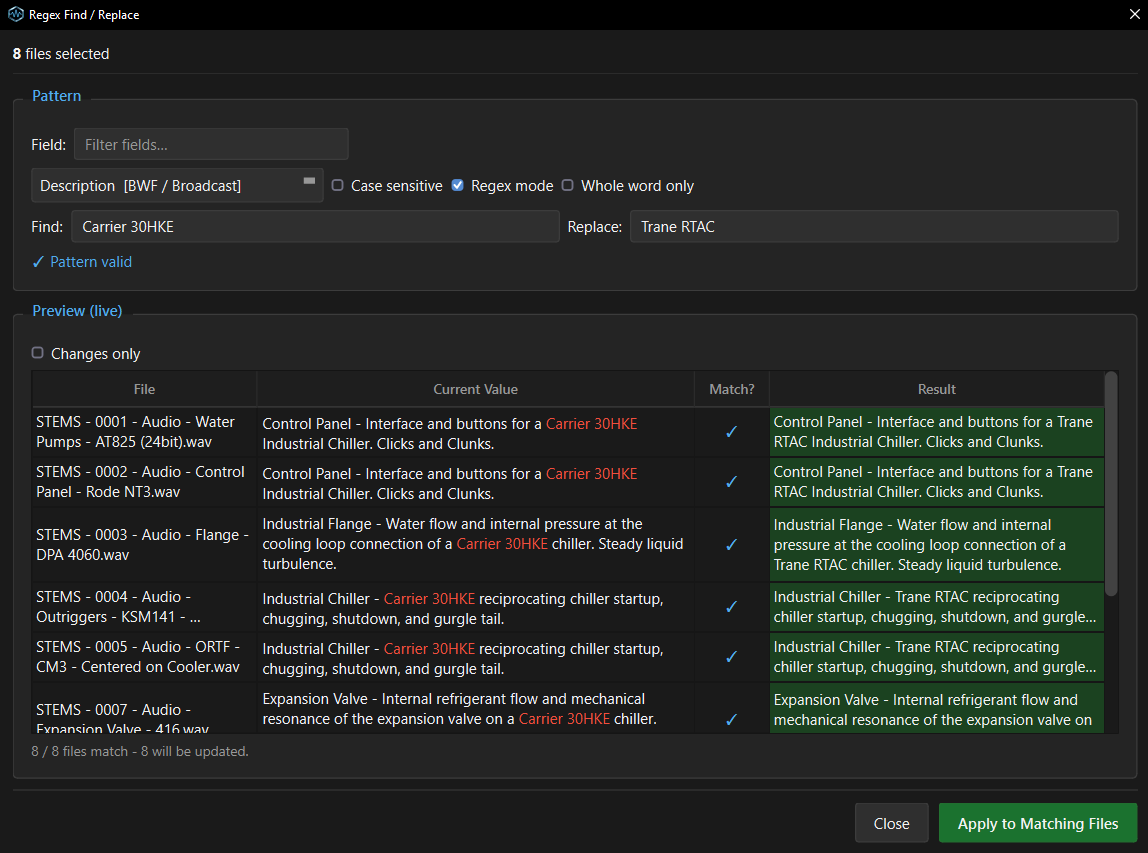Viewport: 1148px width, 853px height.
Task: Enable the Case sensitive checkbox
Action: point(338,185)
